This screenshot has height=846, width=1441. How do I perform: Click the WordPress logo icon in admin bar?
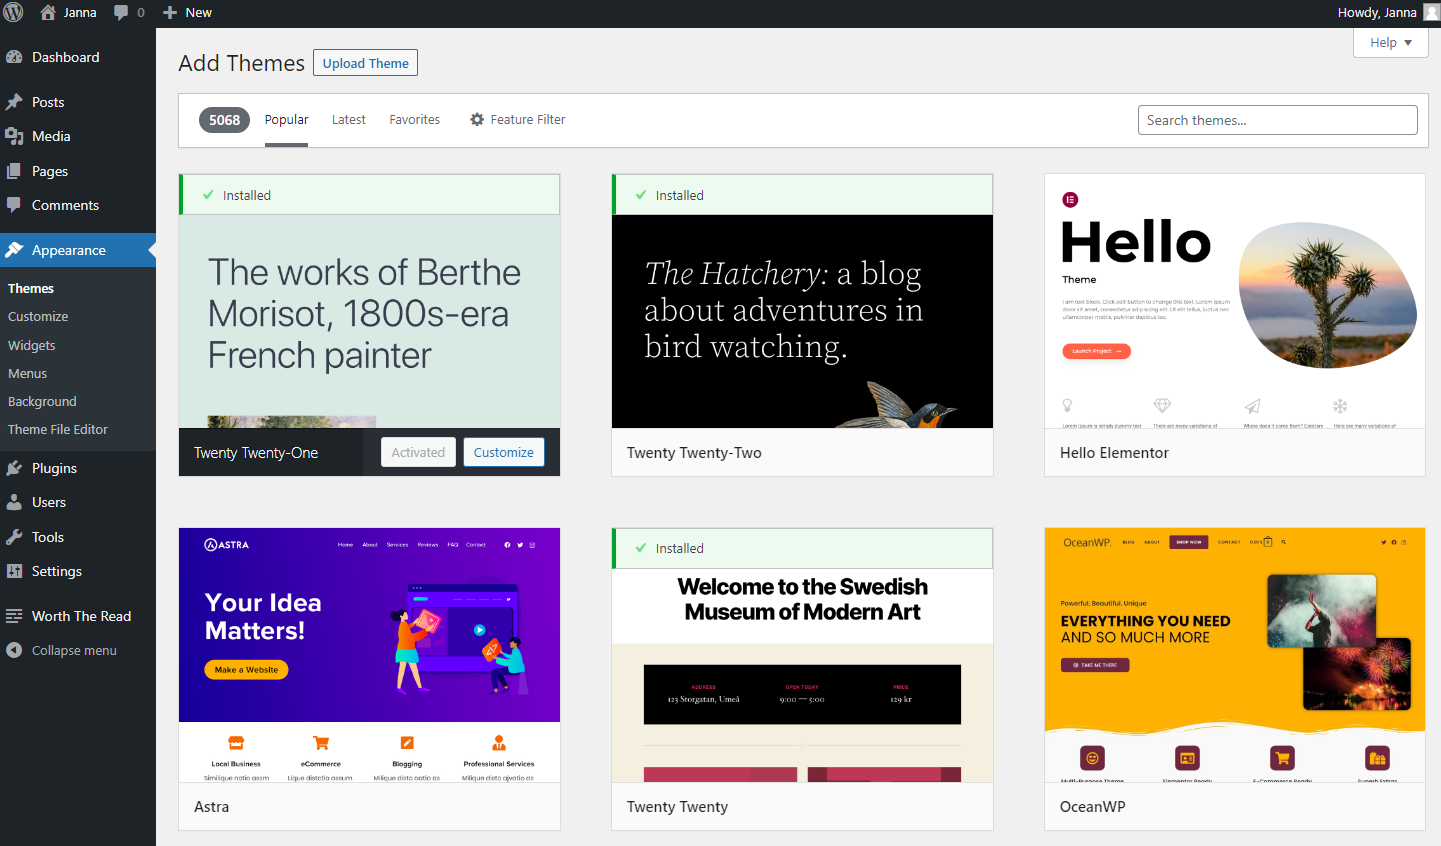(x=13, y=12)
